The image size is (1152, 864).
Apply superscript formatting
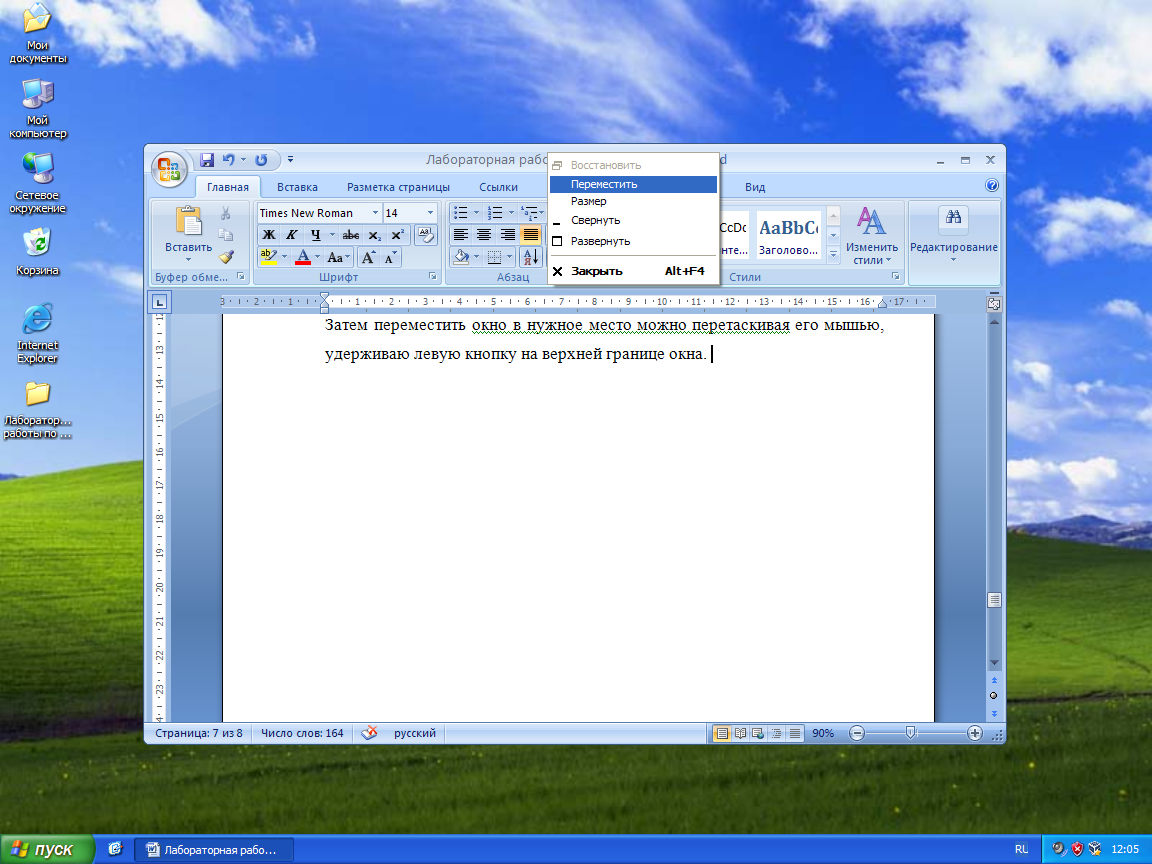click(x=397, y=235)
